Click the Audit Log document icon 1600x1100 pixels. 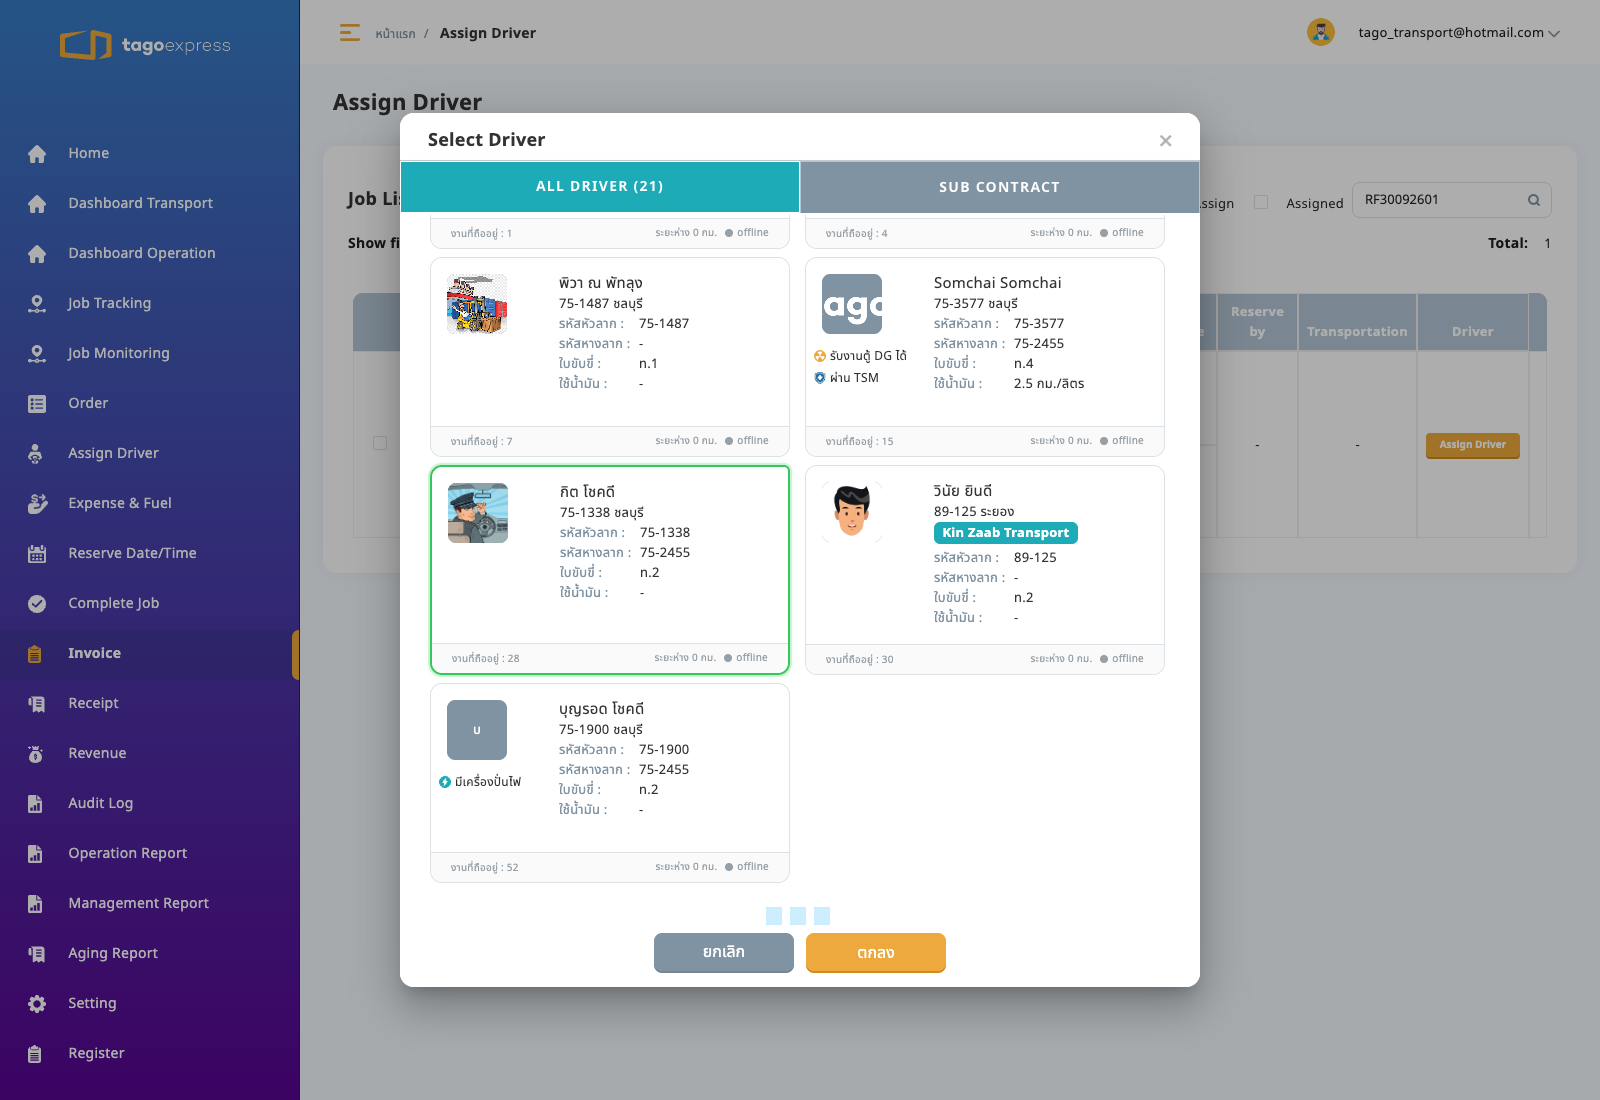35,804
